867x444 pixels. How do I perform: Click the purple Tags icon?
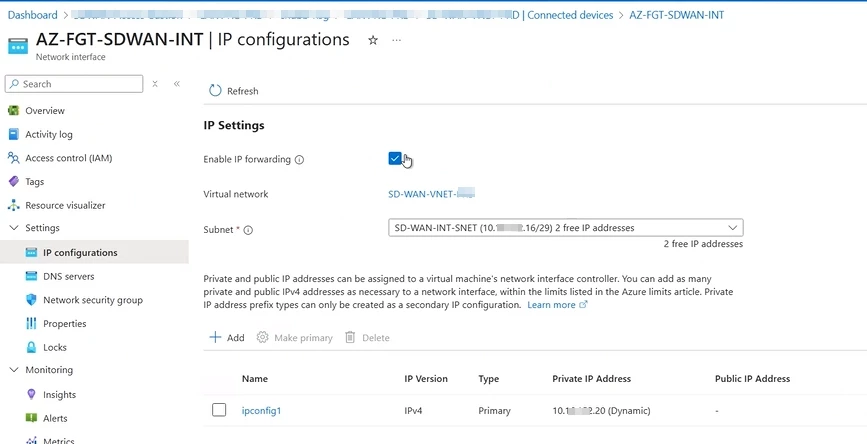pyautogui.click(x=14, y=181)
